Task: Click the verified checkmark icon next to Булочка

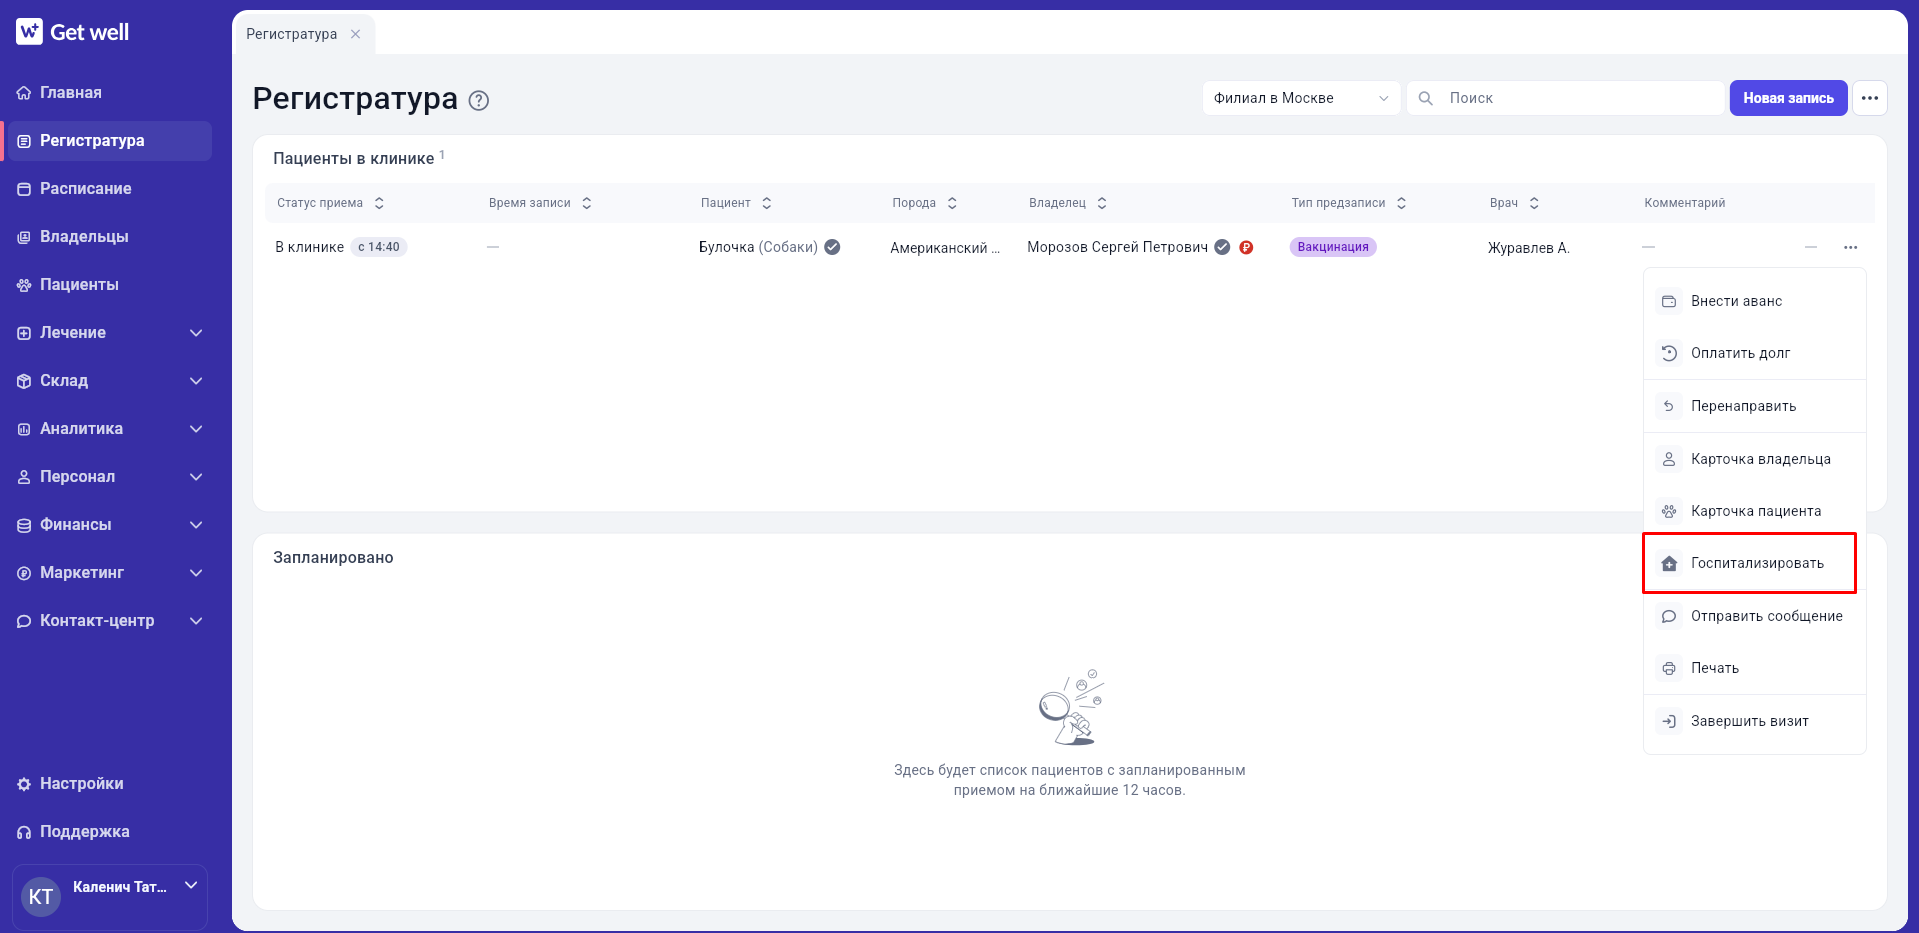Action: [x=832, y=247]
